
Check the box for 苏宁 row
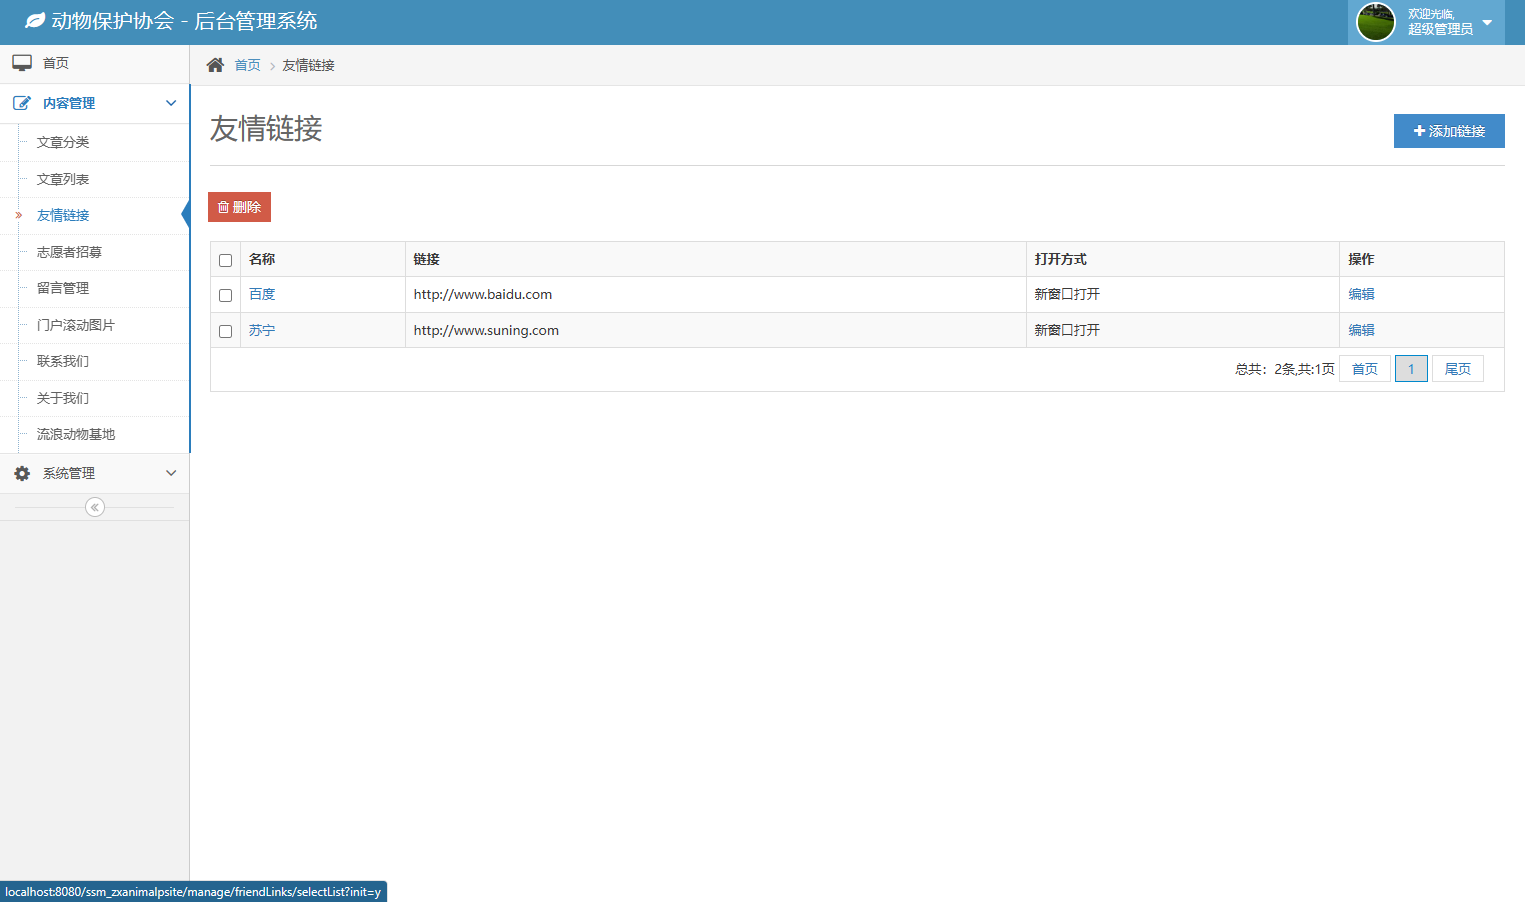coord(226,331)
